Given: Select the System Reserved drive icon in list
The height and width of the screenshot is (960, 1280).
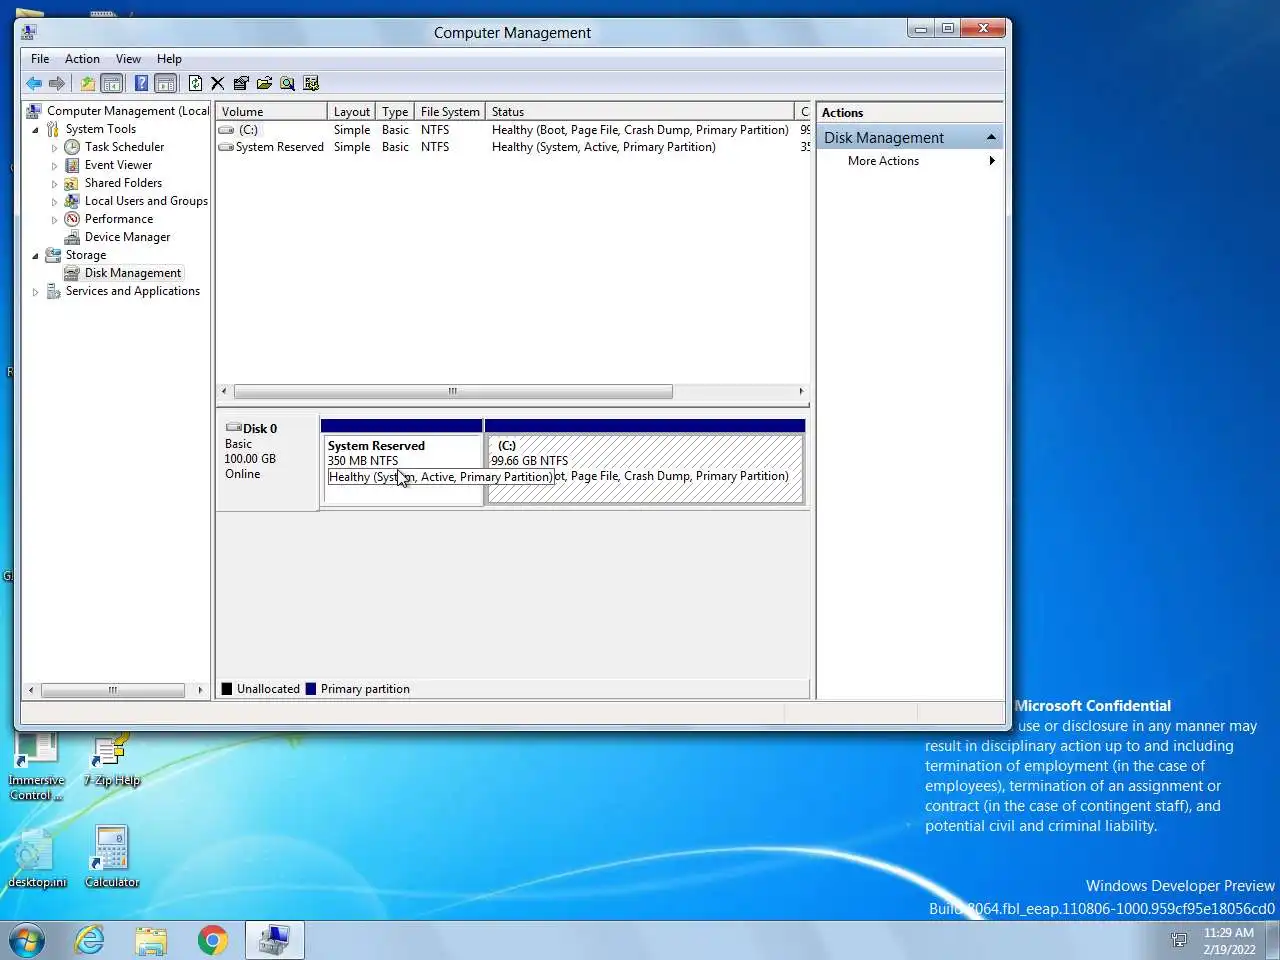Looking at the screenshot, I should 226,147.
